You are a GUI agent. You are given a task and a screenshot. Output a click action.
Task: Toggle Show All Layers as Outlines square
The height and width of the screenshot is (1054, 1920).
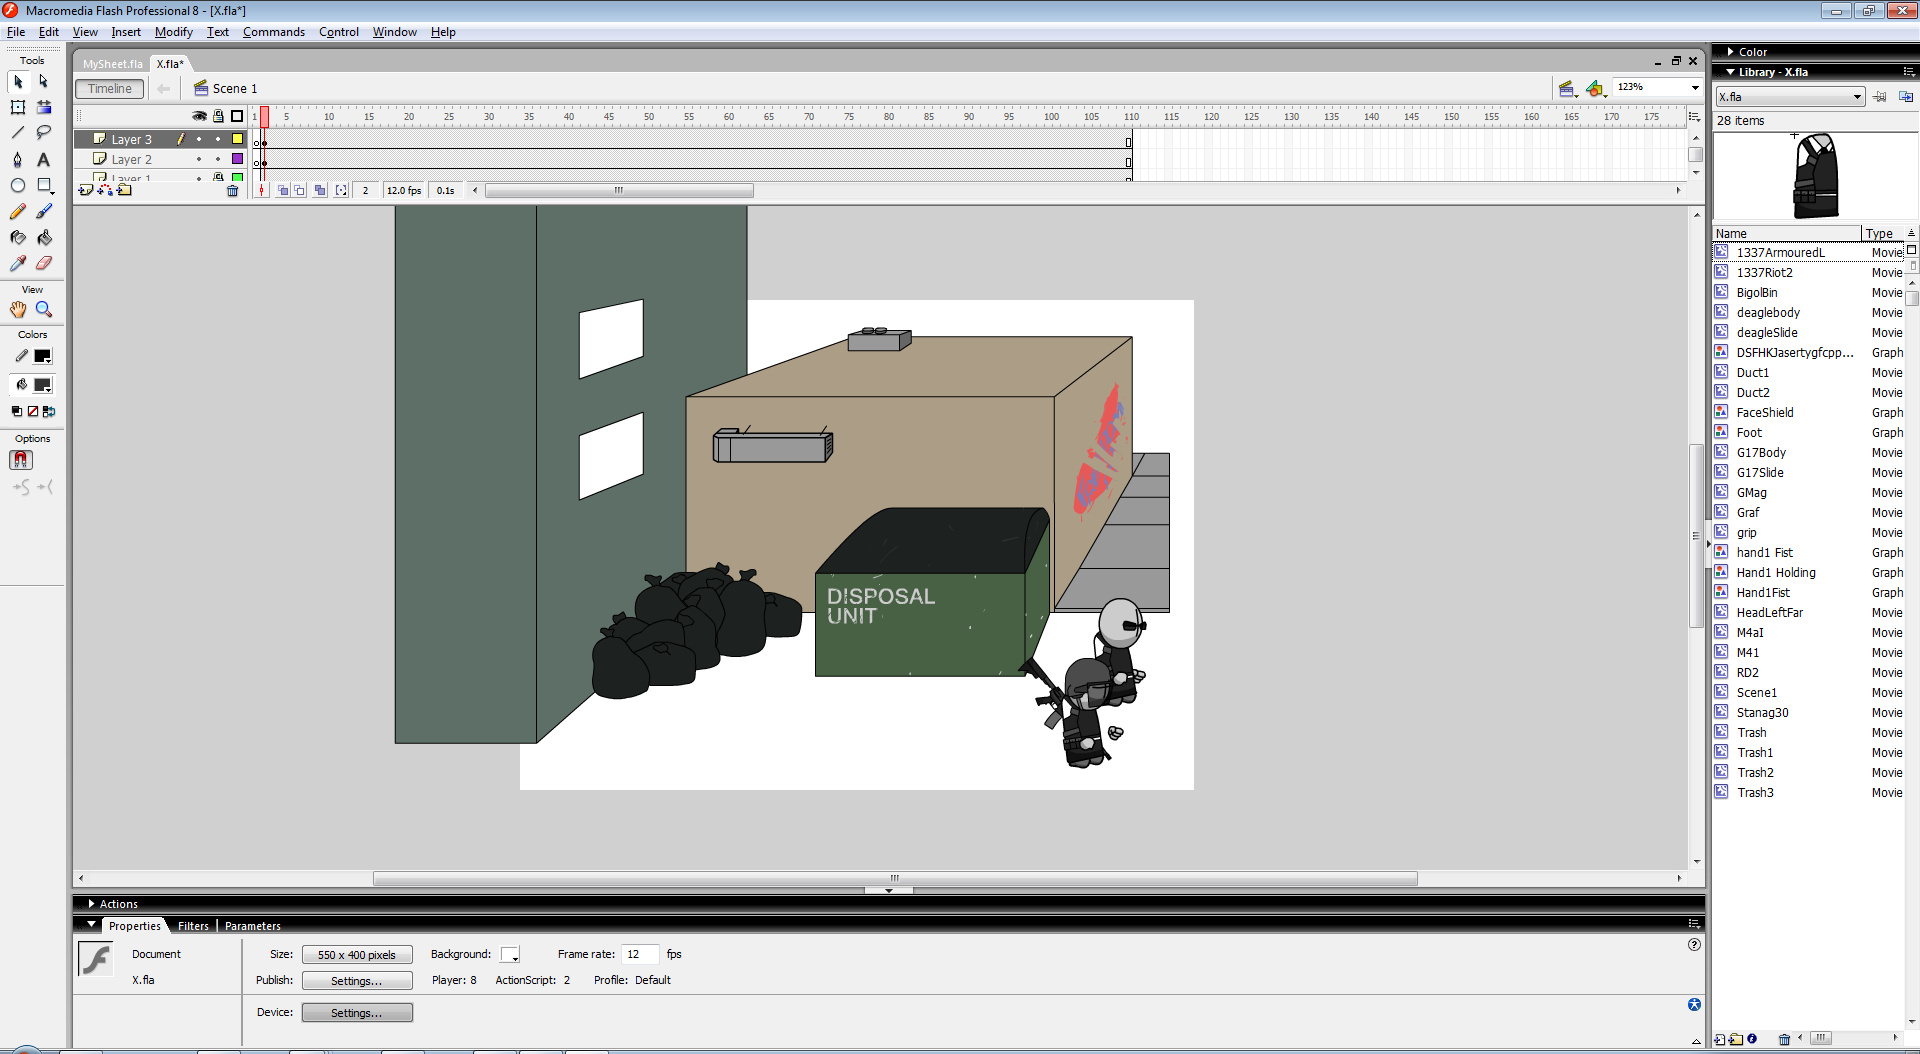click(x=237, y=116)
